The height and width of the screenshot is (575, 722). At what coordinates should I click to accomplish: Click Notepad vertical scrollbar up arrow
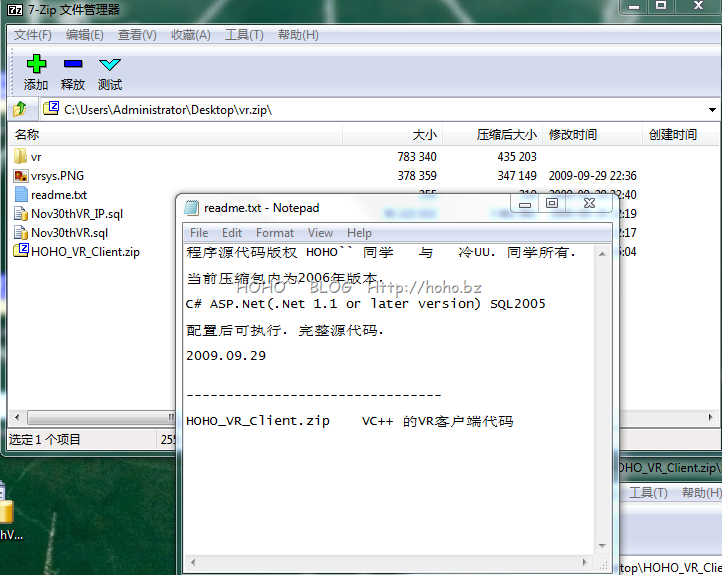[x=602, y=254]
